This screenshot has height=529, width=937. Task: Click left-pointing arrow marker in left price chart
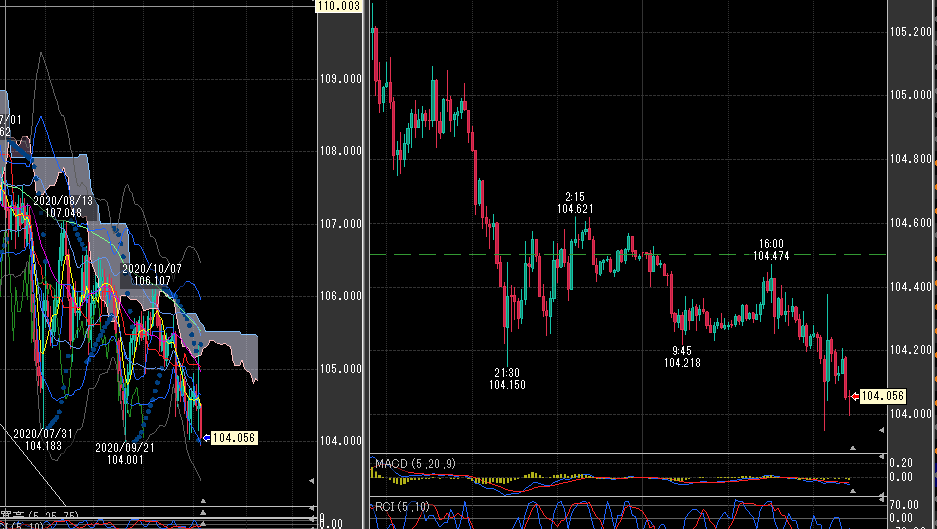pos(311,481)
